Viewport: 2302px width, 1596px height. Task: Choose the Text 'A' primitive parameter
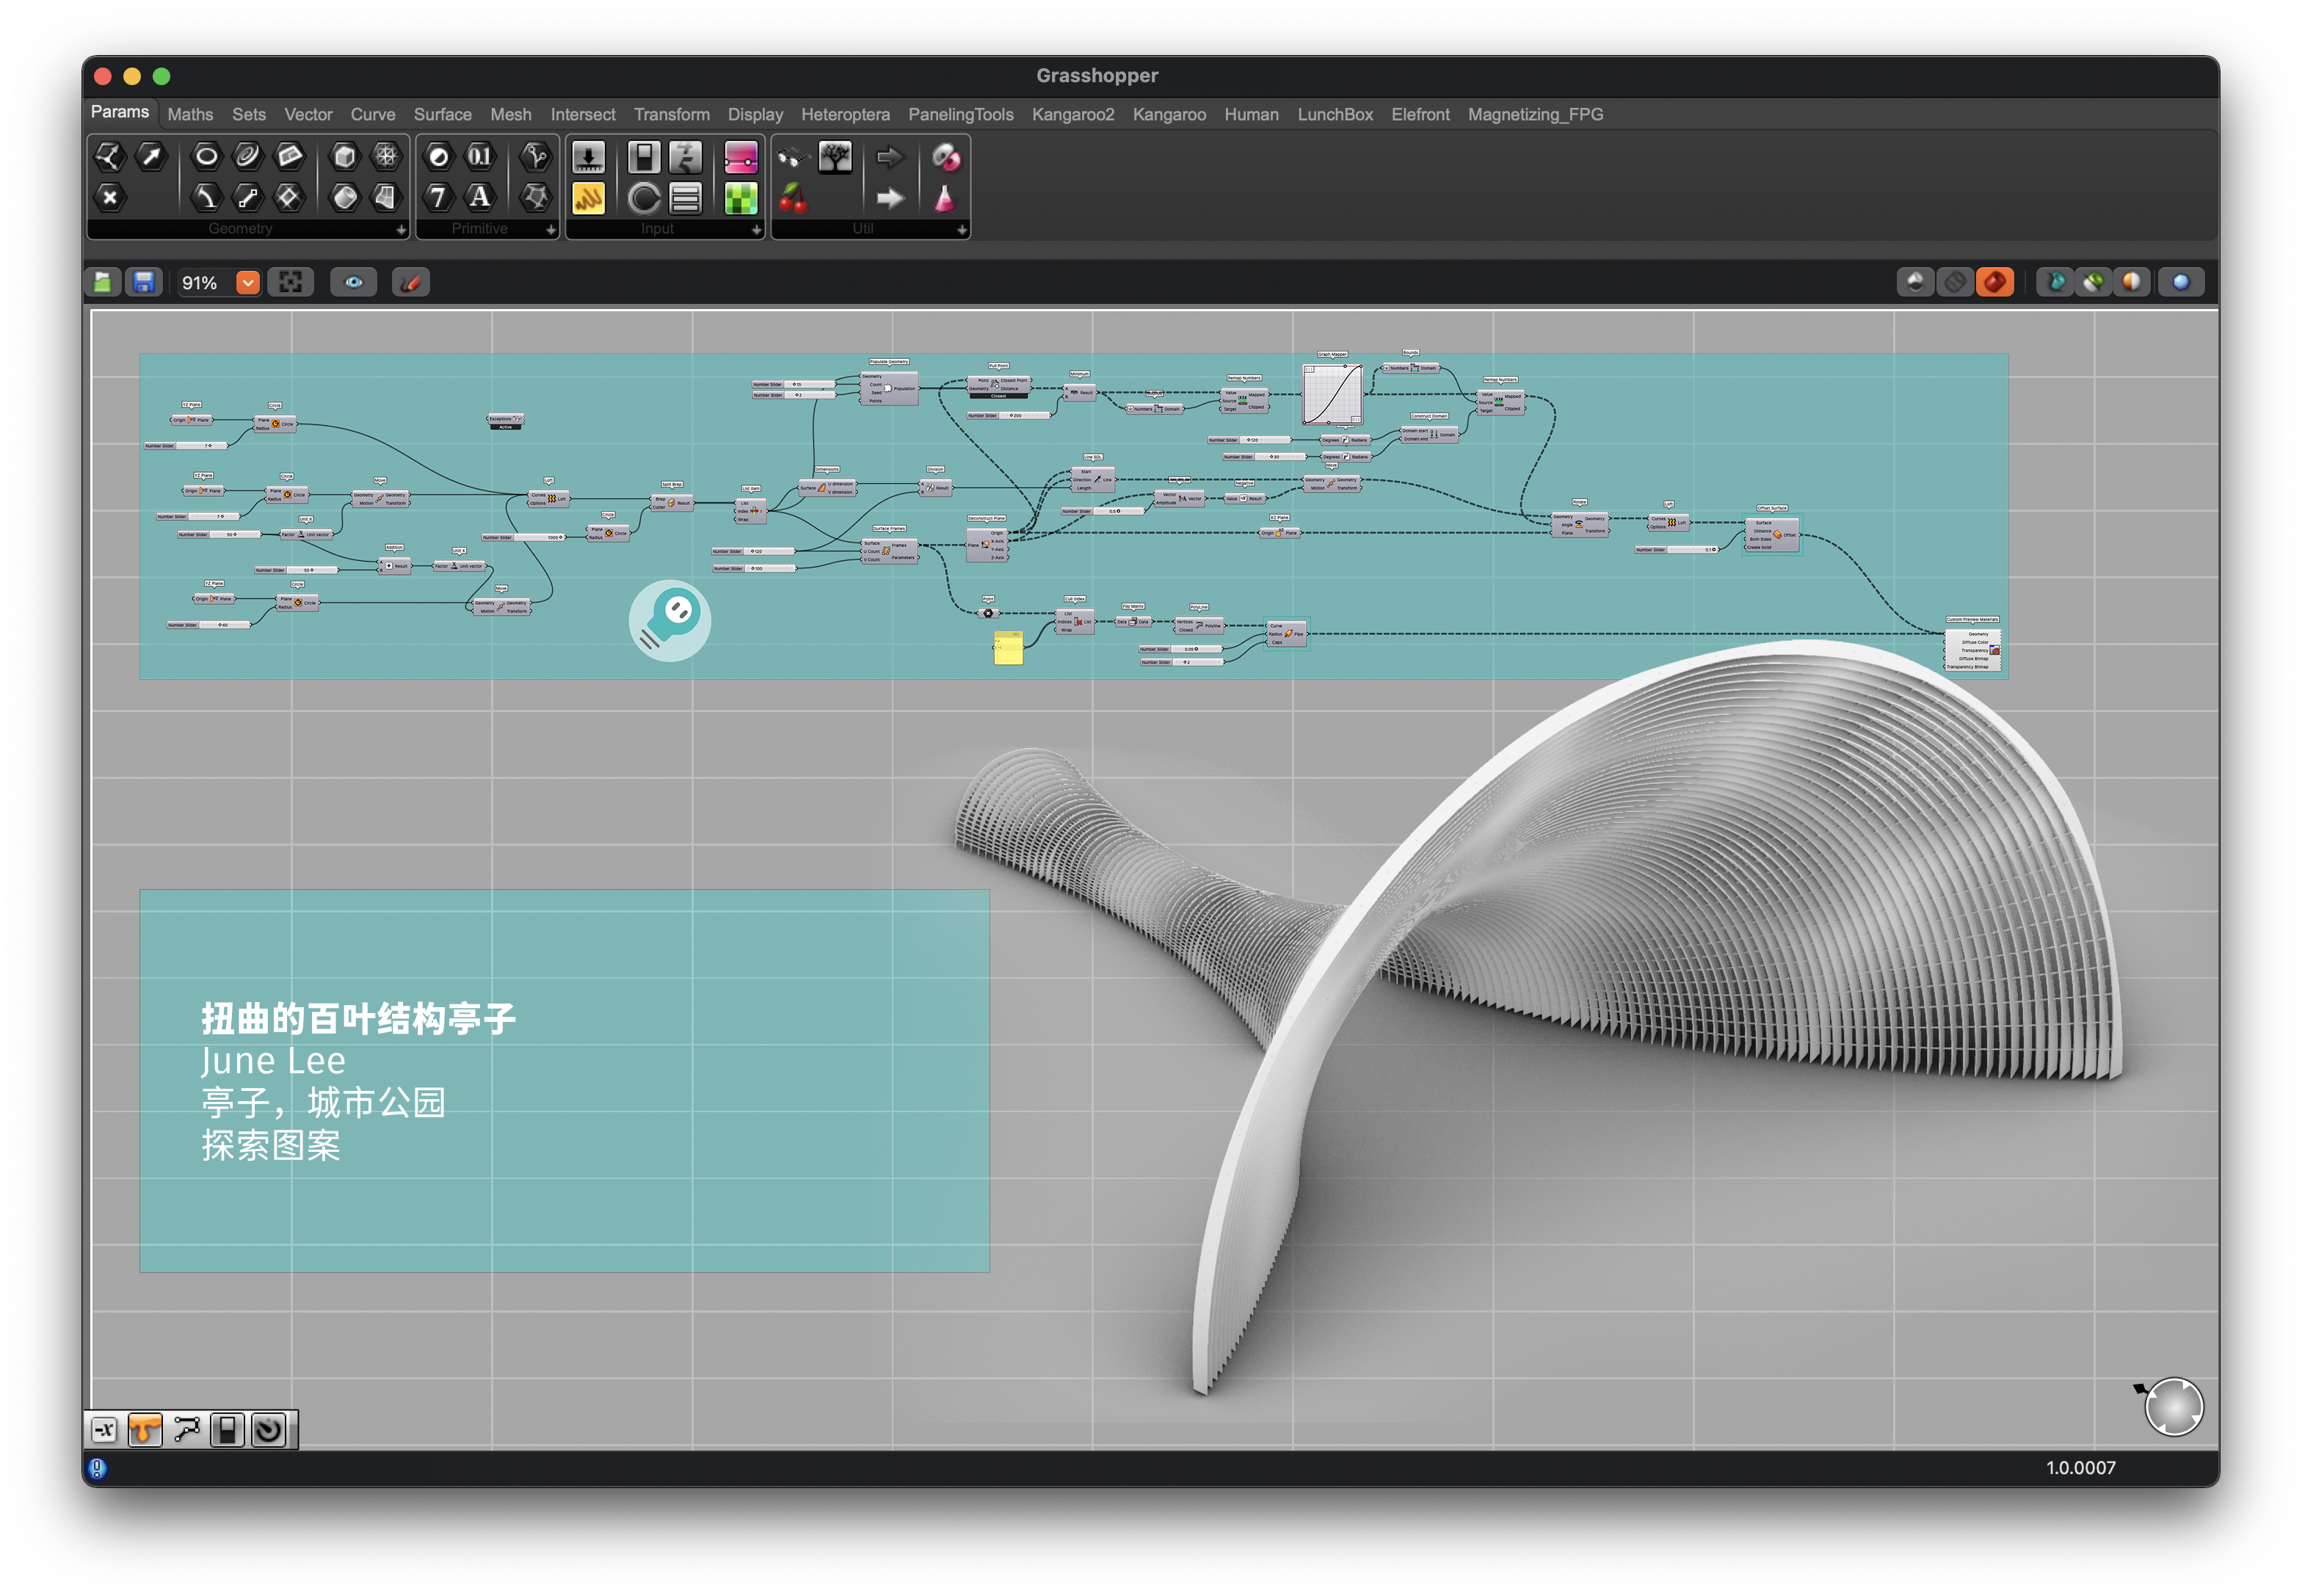480,197
